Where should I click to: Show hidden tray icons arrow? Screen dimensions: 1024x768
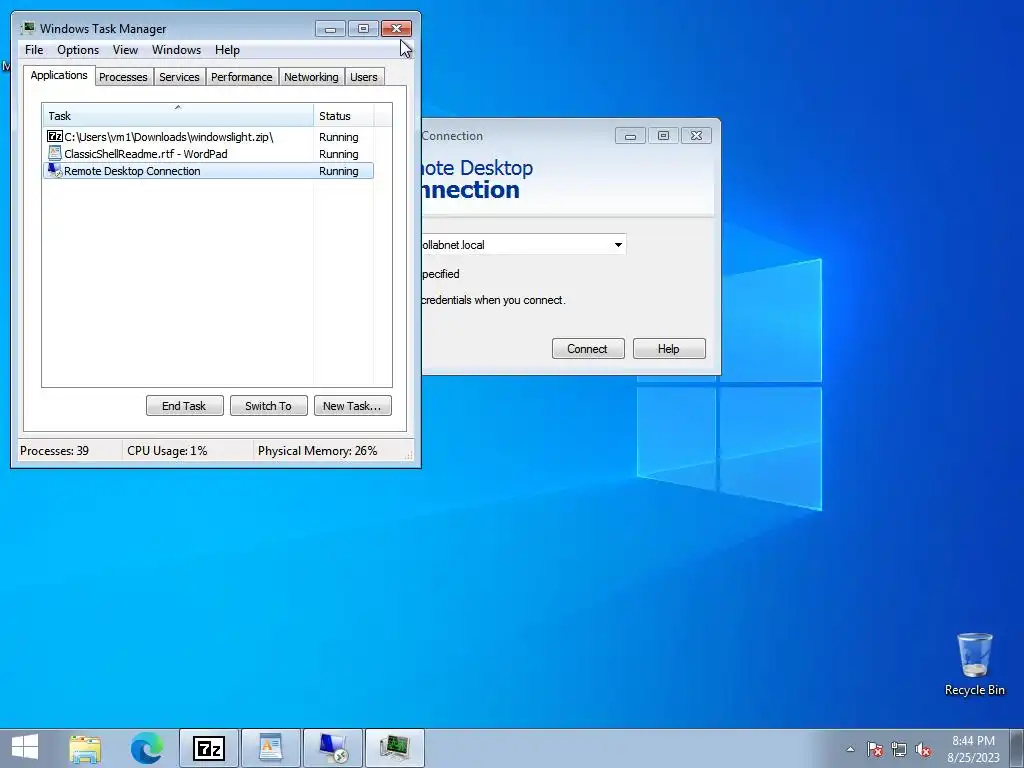tap(850, 749)
